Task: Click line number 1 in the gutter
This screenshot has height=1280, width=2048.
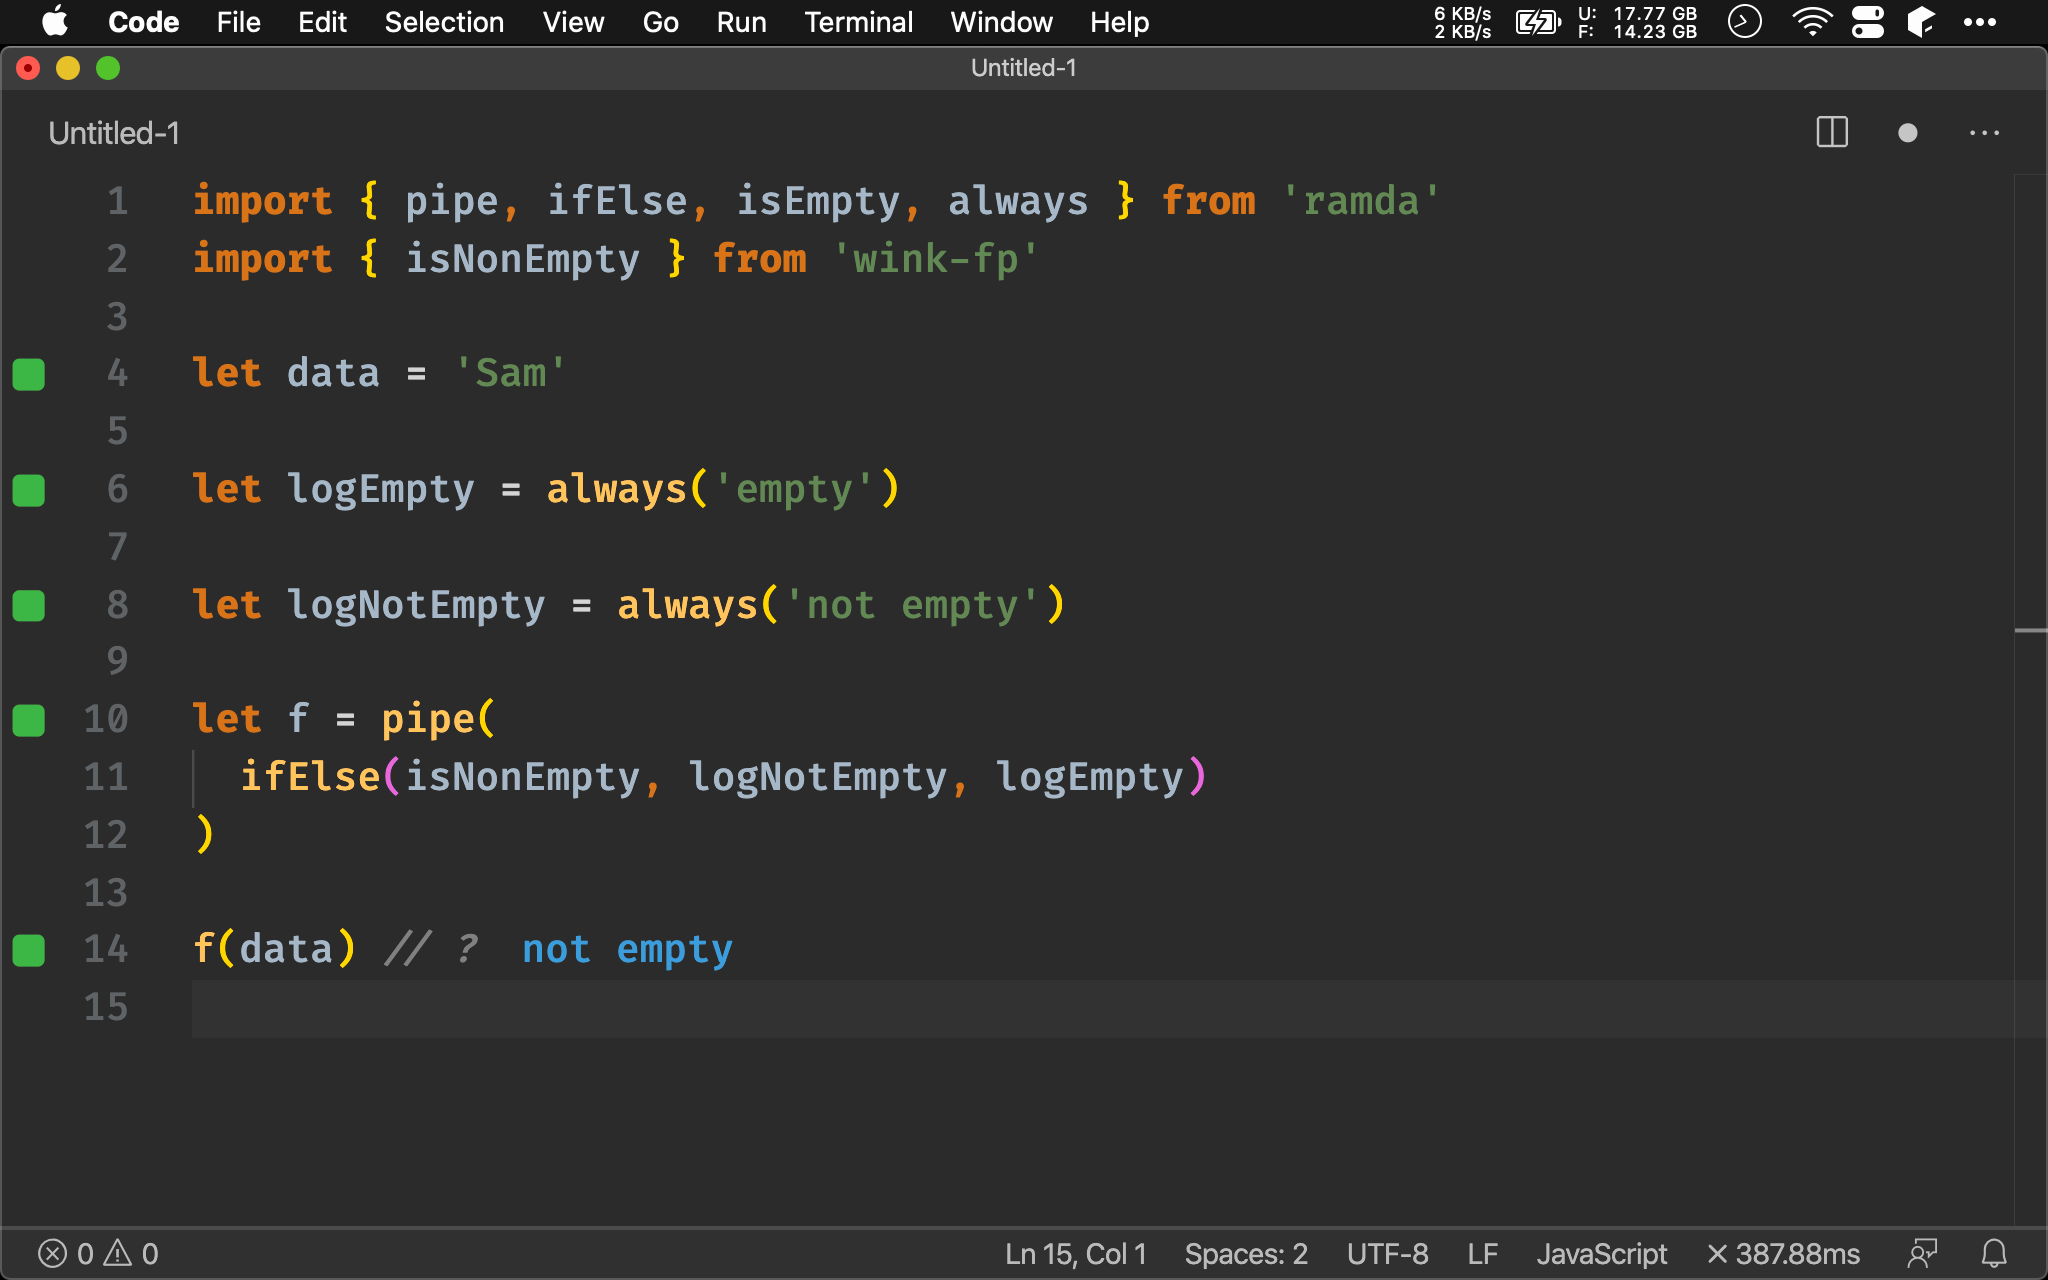Action: click(x=117, y=201)
